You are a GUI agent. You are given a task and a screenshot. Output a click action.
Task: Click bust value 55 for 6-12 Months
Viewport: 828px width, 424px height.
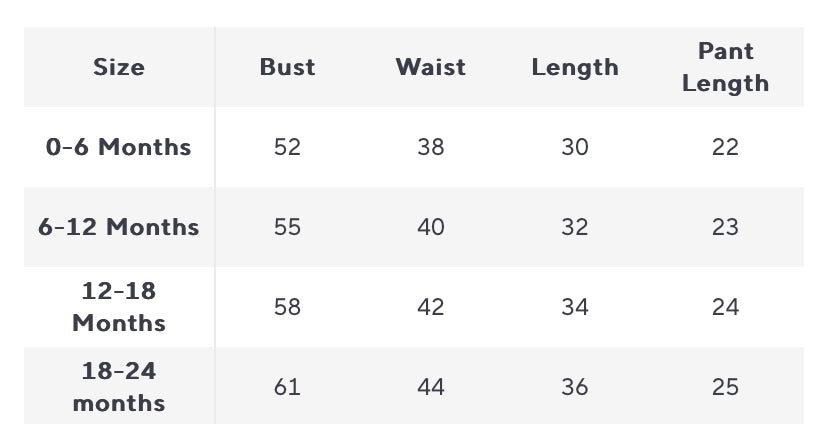tap(287, 227)
